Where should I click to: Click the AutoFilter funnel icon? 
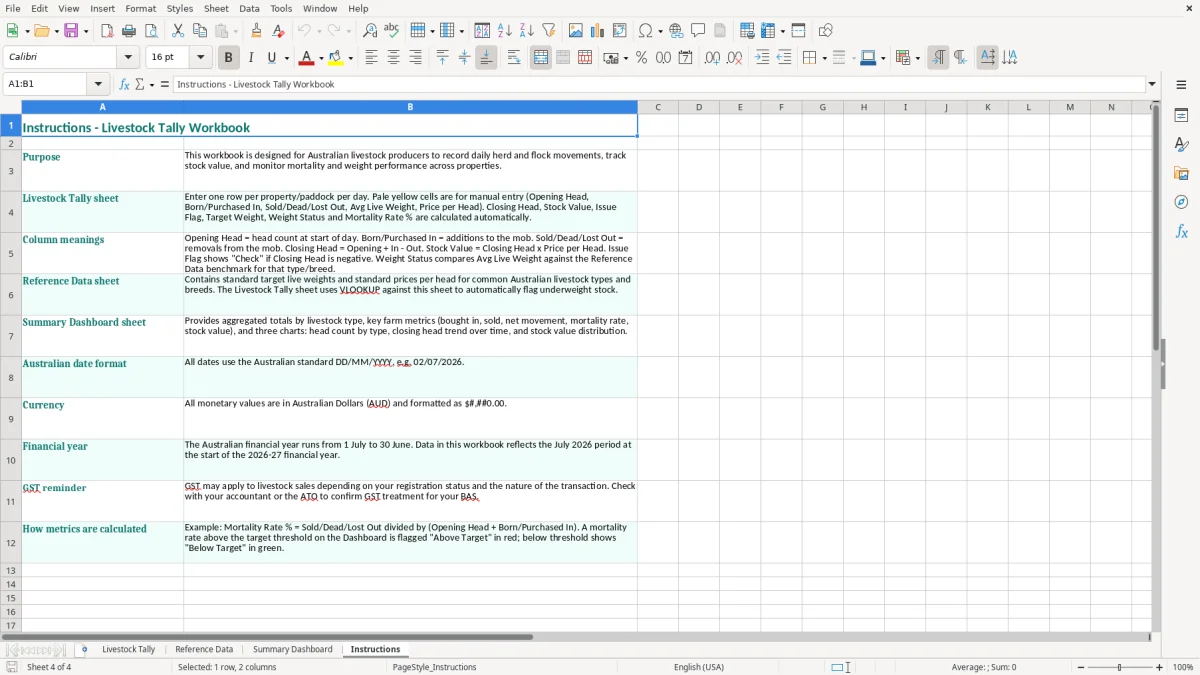[549, 31]
